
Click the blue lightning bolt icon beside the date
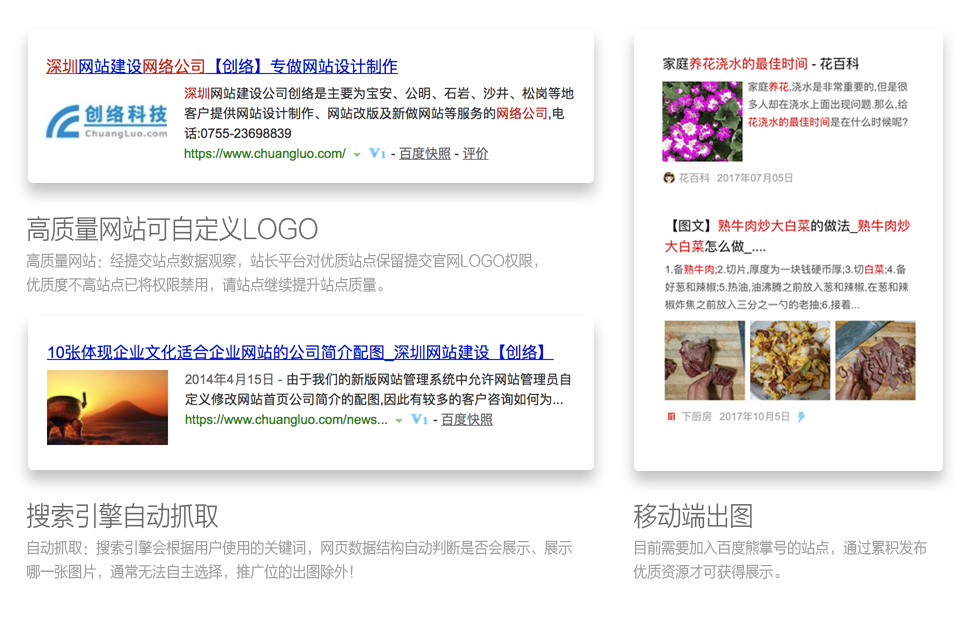point(802,415)
